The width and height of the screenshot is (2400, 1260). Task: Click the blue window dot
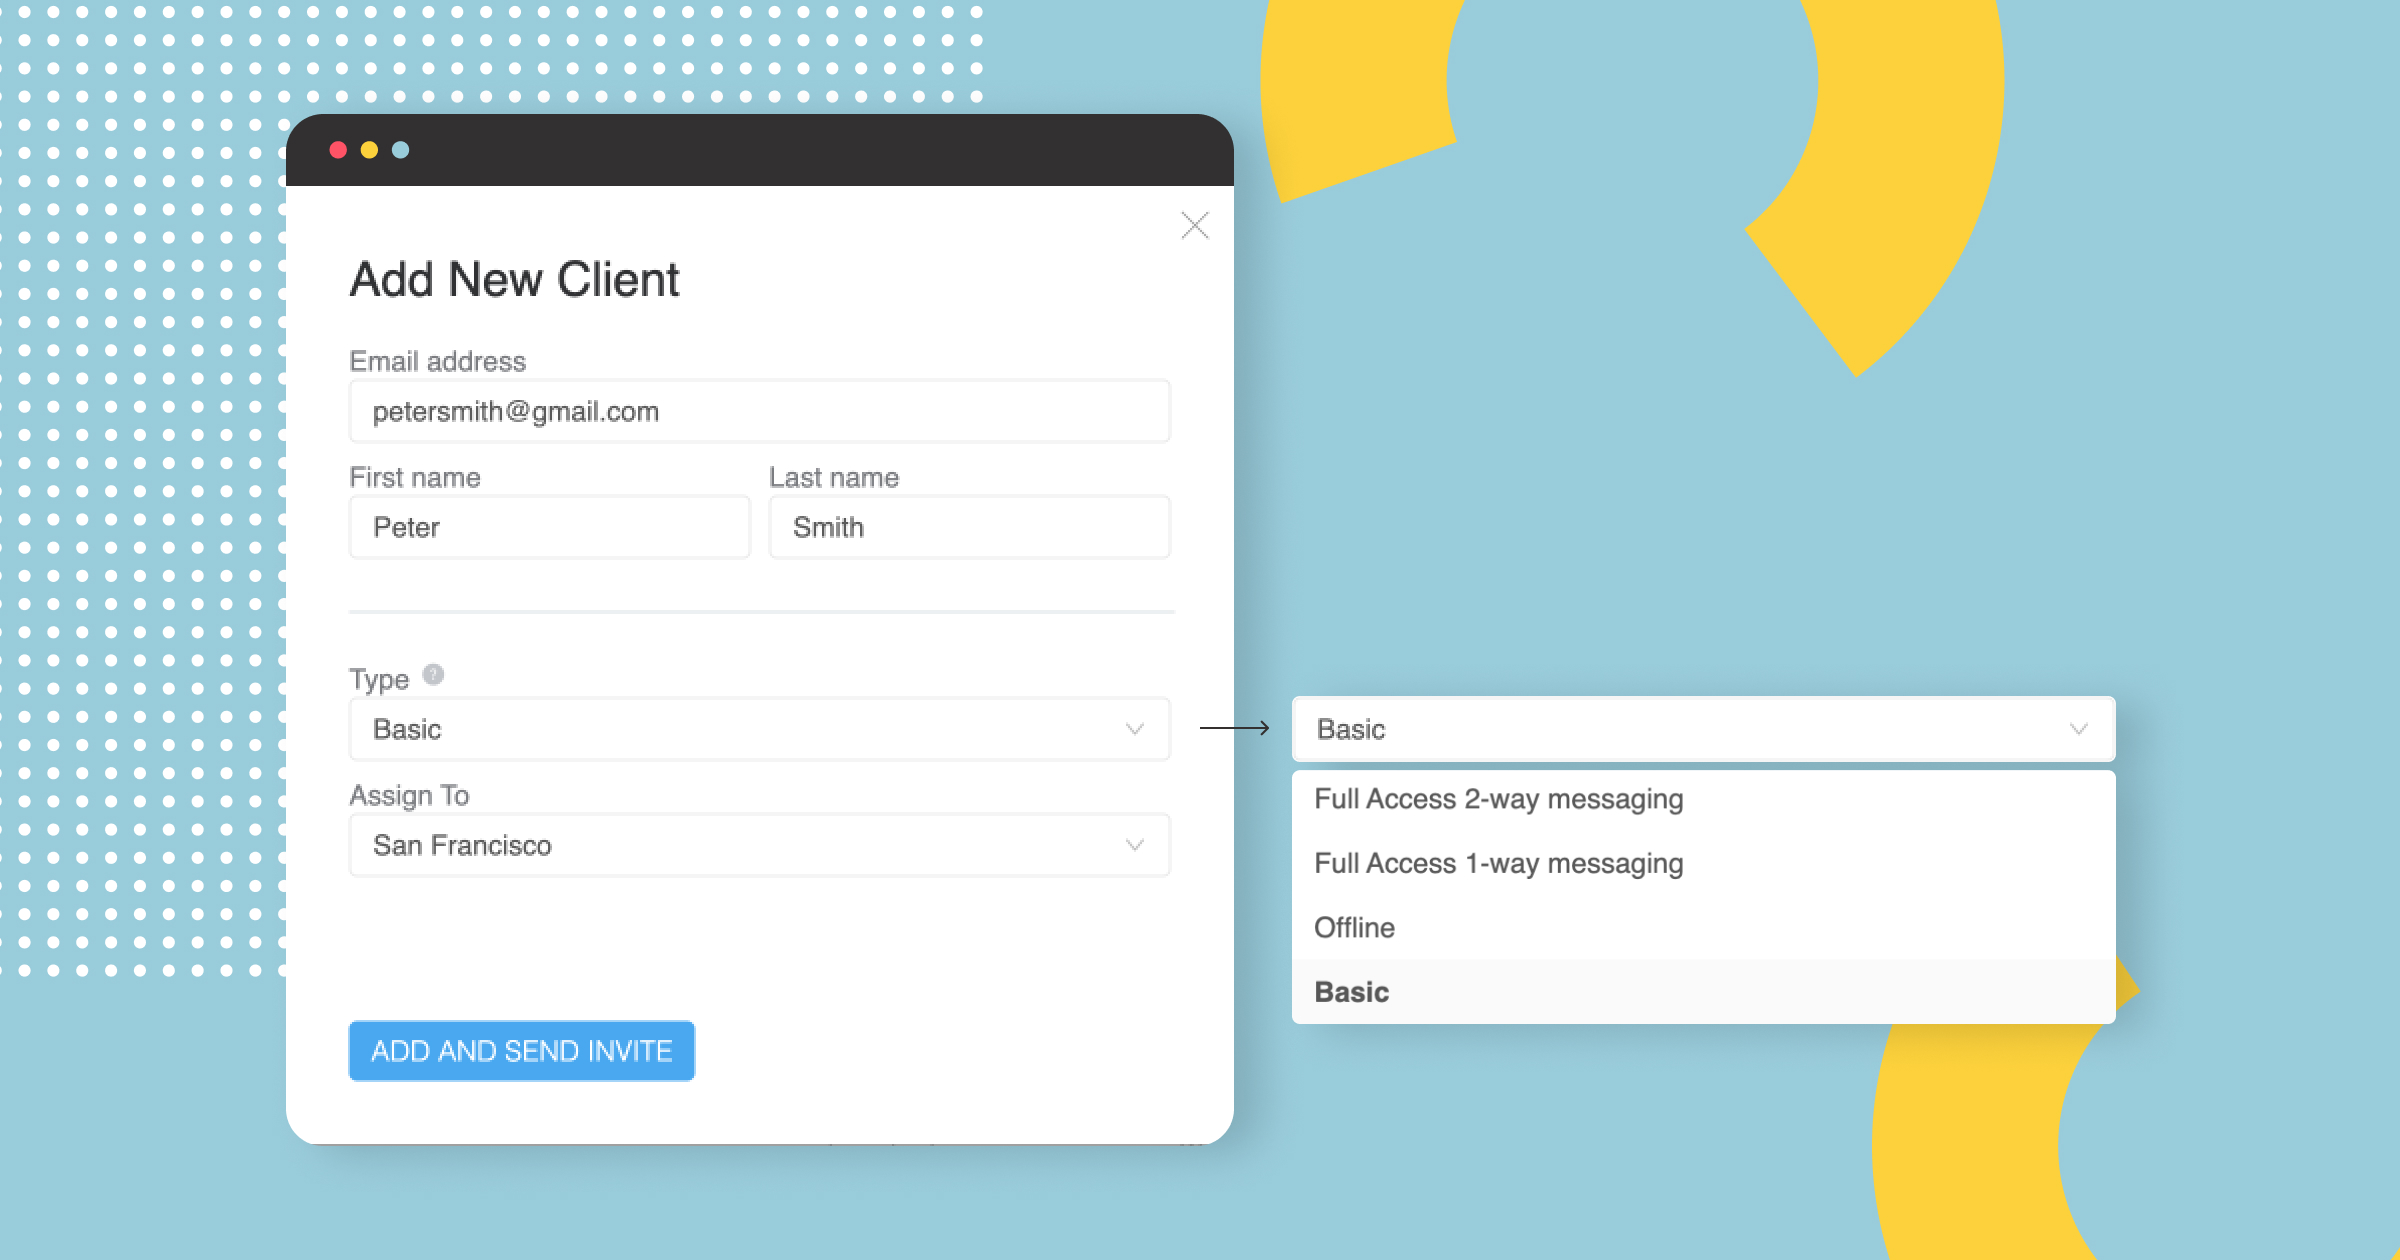pos(400,150)
